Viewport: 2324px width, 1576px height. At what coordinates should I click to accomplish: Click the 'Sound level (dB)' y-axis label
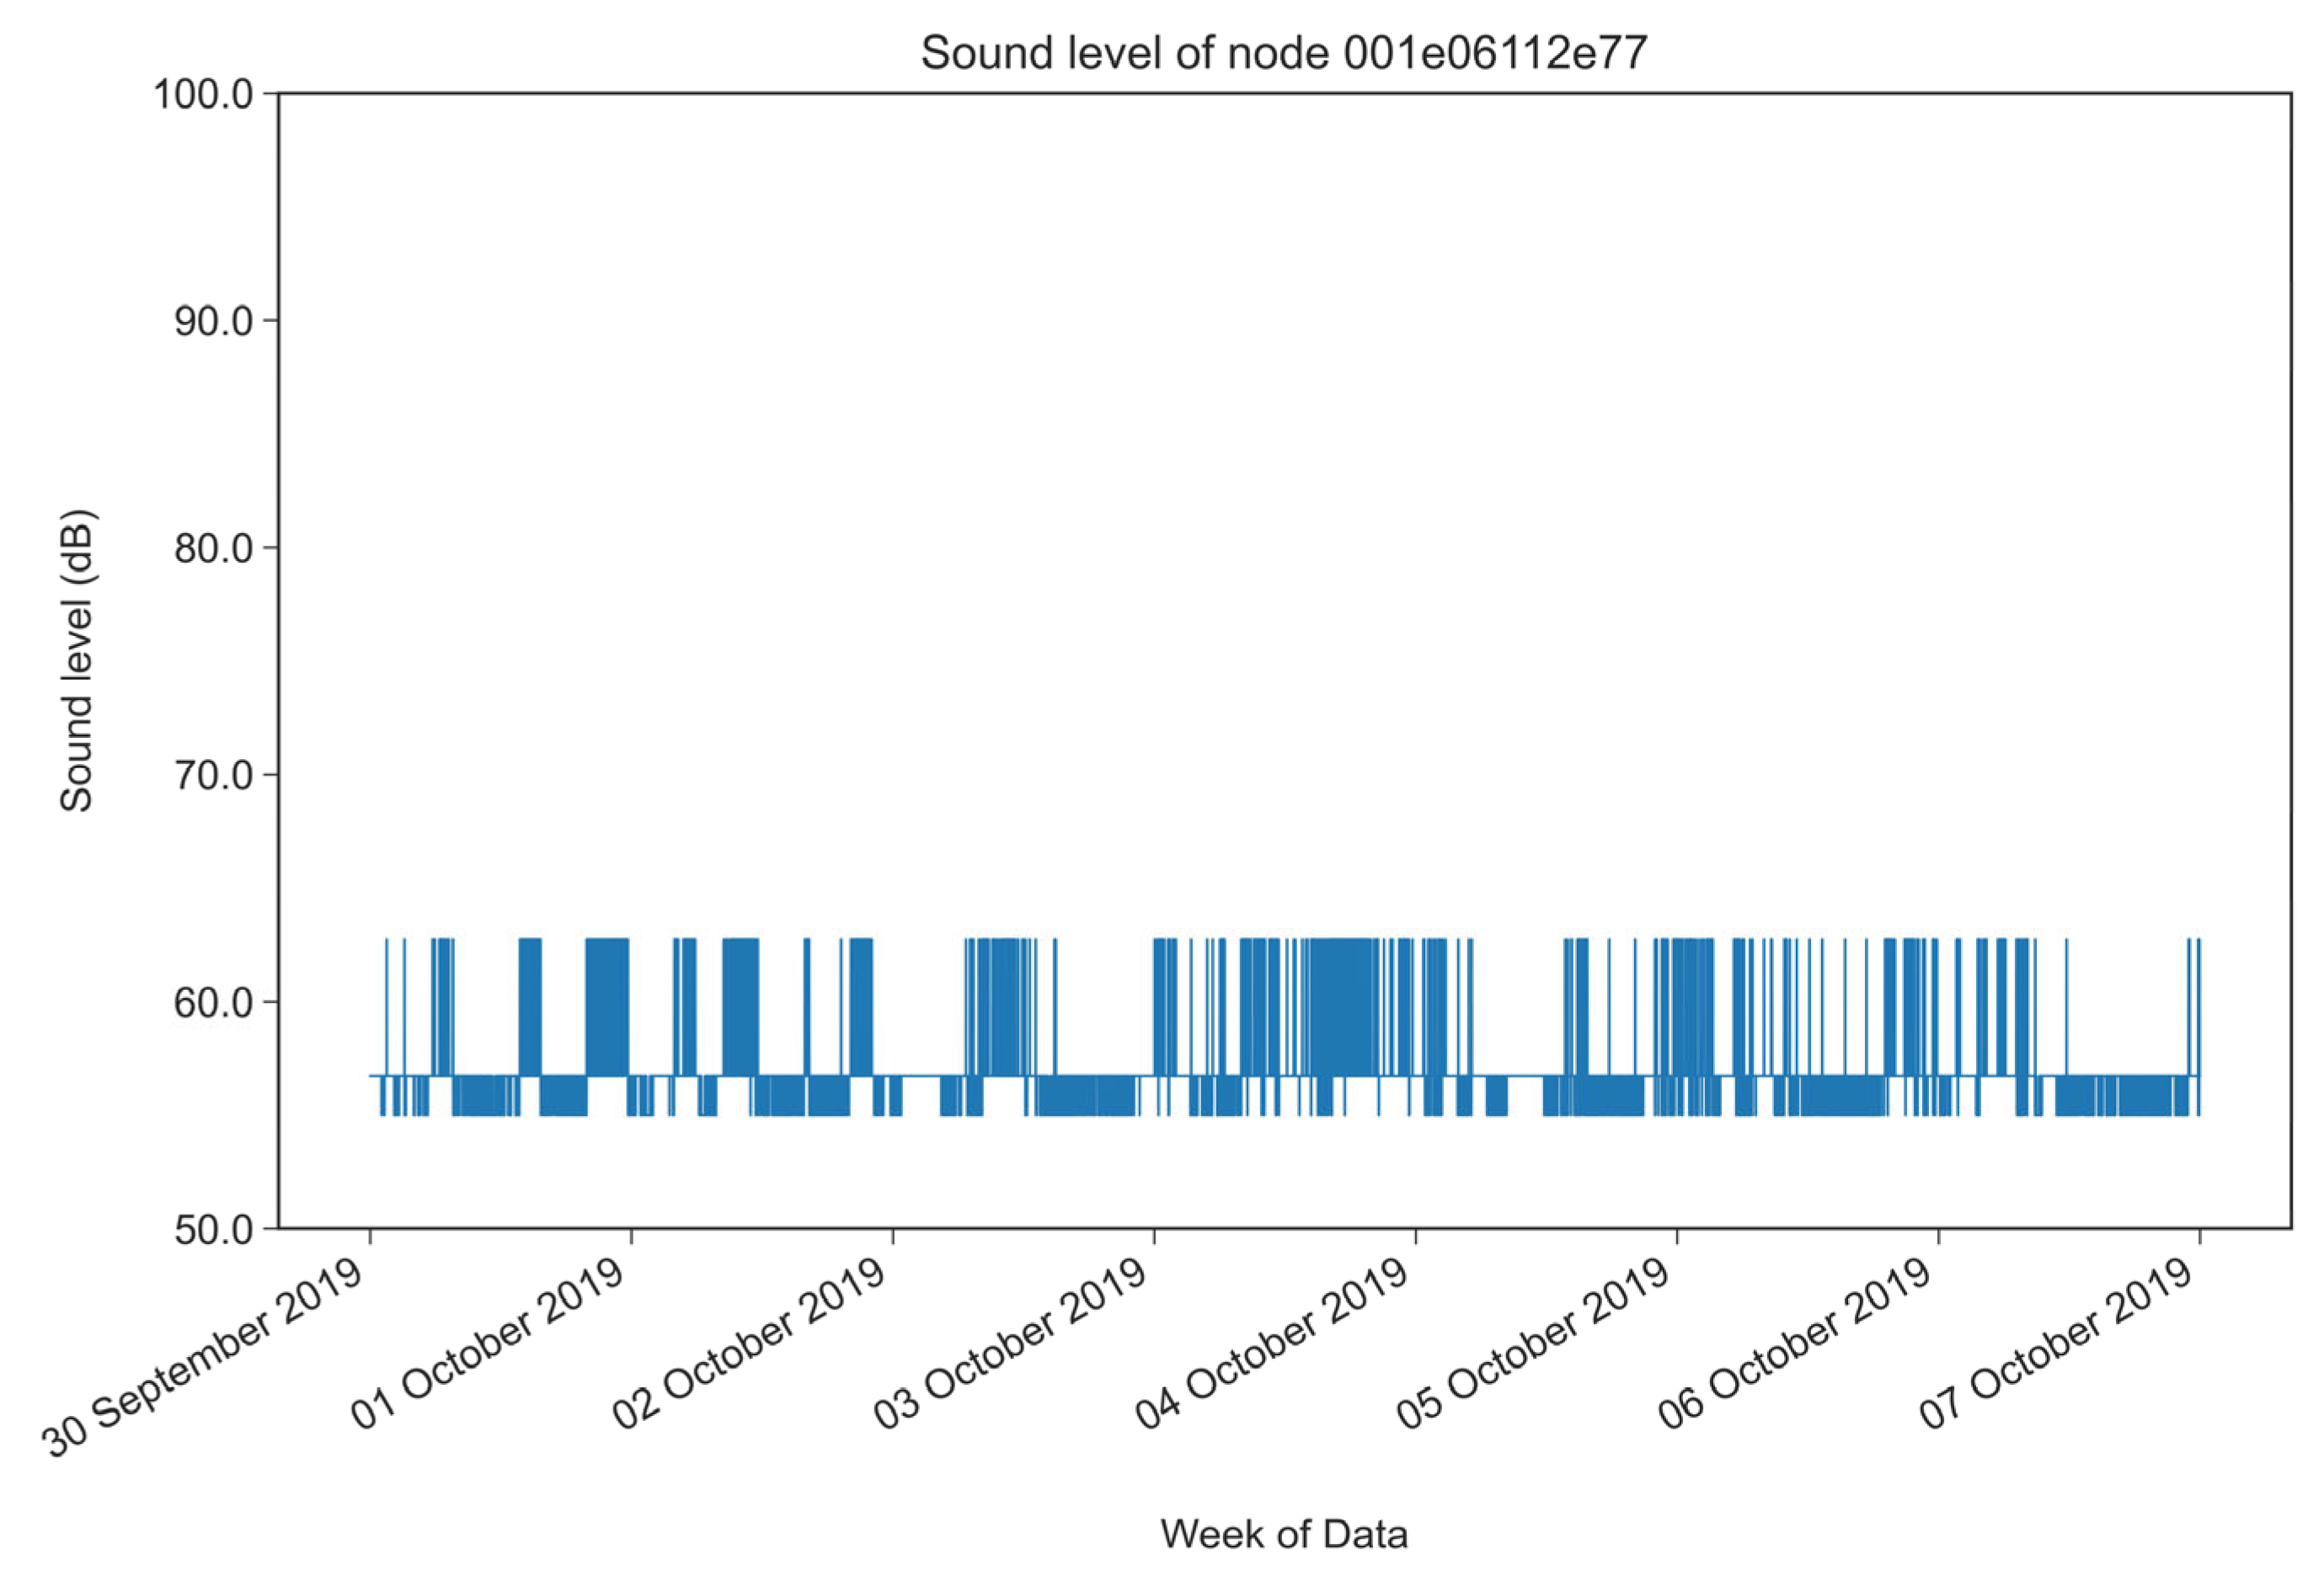(x=78, y=662)
